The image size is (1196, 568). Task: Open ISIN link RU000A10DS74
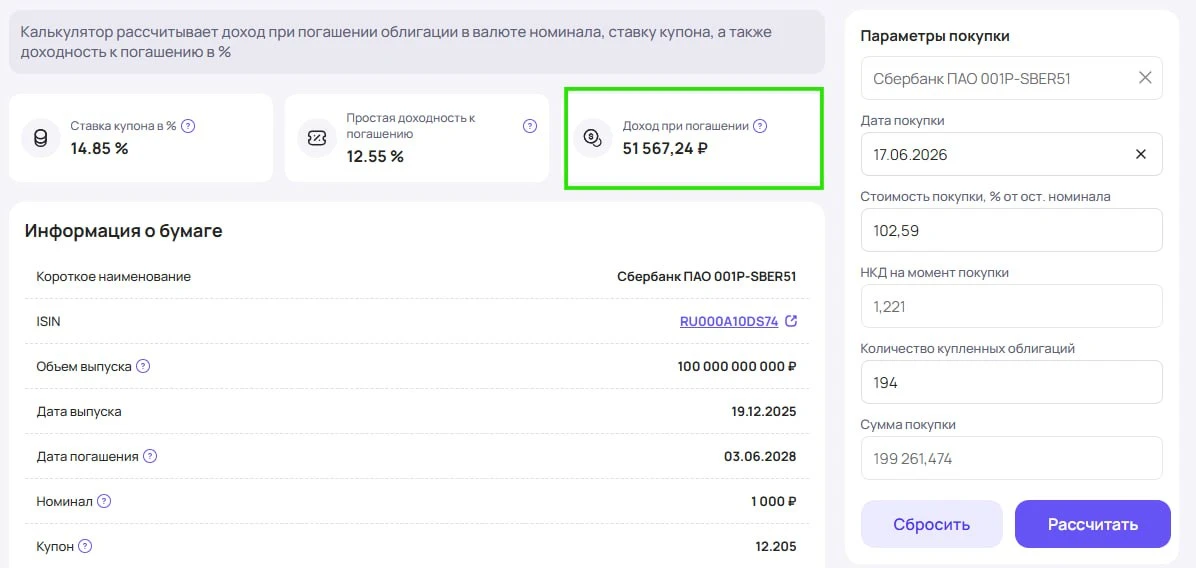point(729,322)
